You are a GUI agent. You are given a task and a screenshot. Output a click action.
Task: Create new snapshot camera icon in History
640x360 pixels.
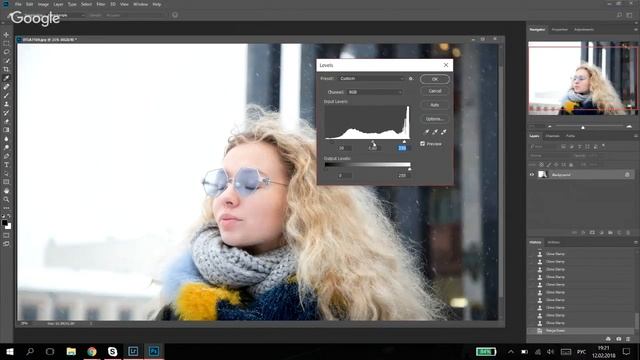click(618, 339)
